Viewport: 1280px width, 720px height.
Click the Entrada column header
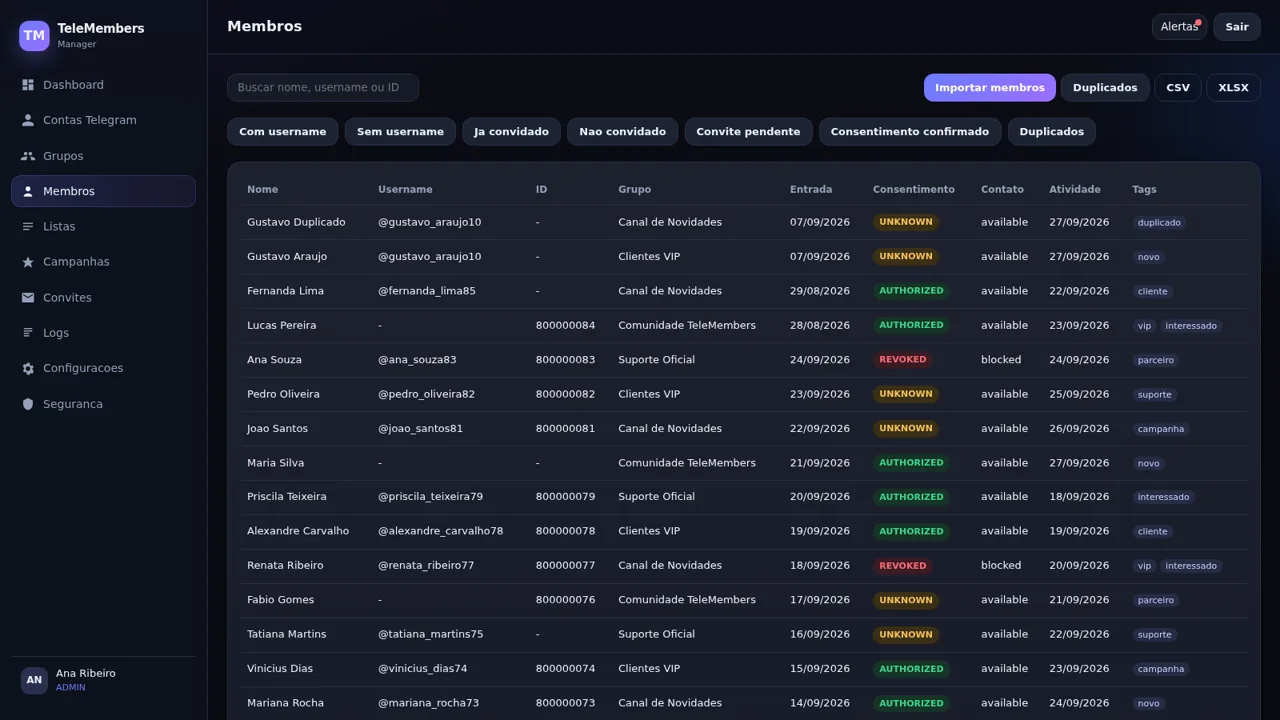pyautogui.click(x=811, y=190)
